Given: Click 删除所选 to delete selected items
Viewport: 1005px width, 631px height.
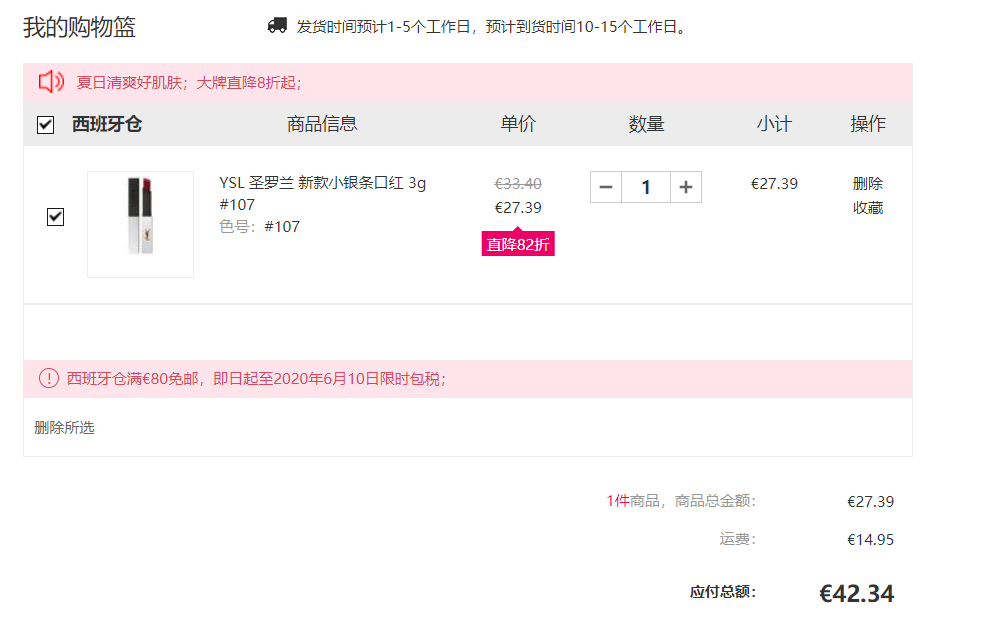Looking at the screenshot, I should pos(64,428).
